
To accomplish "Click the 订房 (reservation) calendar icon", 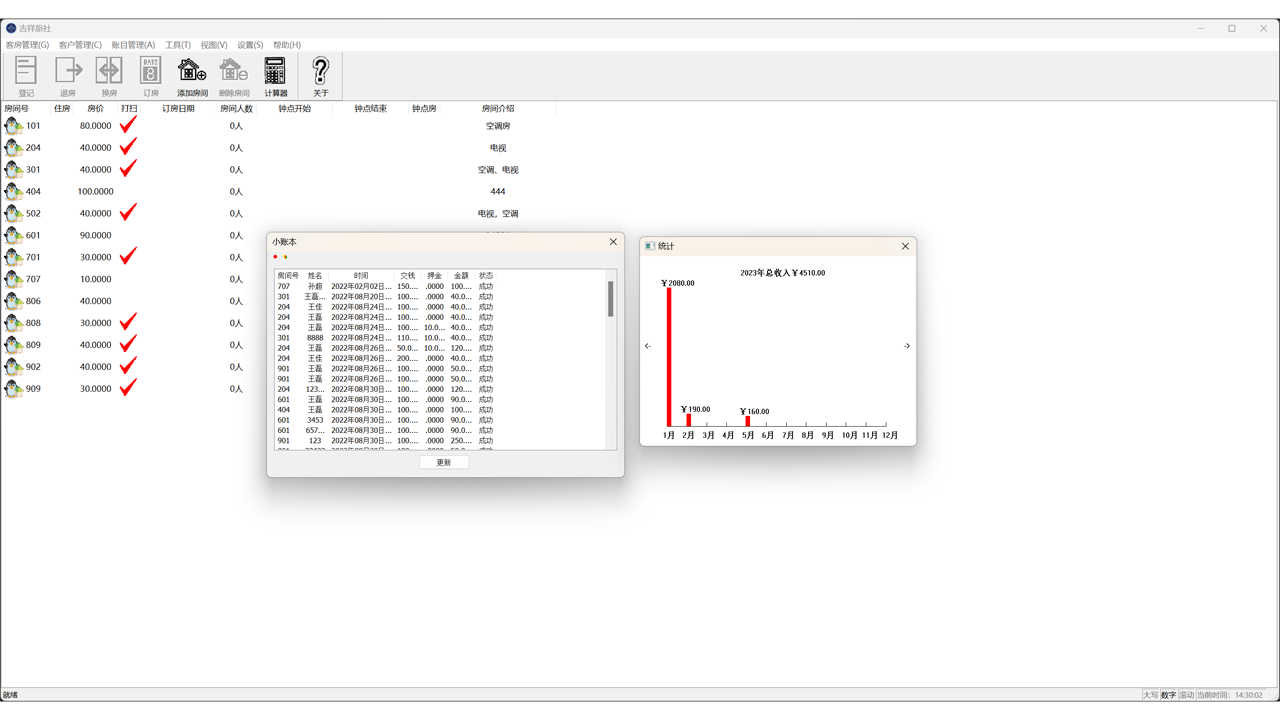I will [151, 71].
